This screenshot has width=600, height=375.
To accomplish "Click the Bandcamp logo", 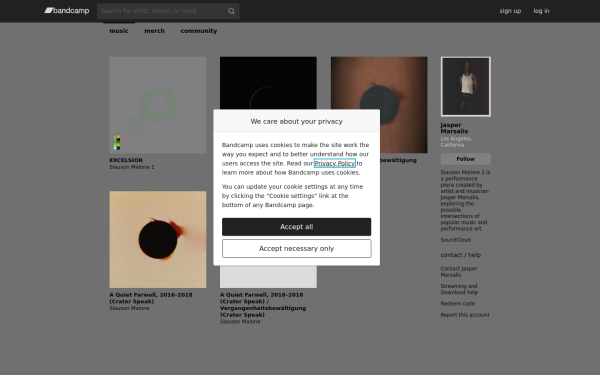I will [x=67, y=11].
